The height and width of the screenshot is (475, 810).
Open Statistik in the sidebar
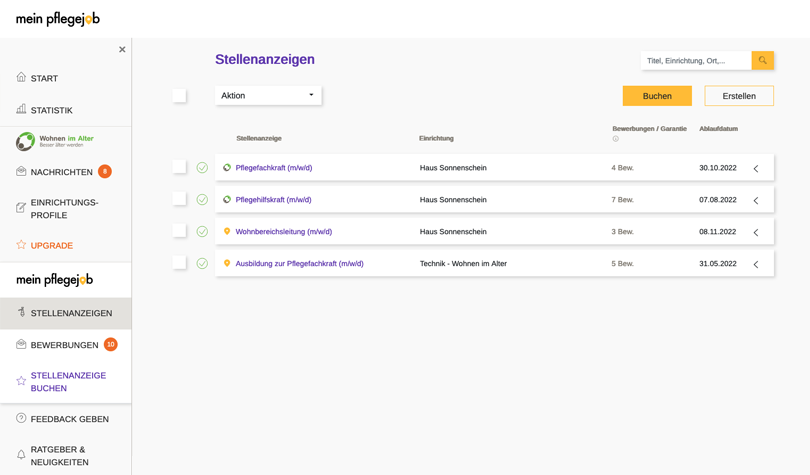point(51,110)
